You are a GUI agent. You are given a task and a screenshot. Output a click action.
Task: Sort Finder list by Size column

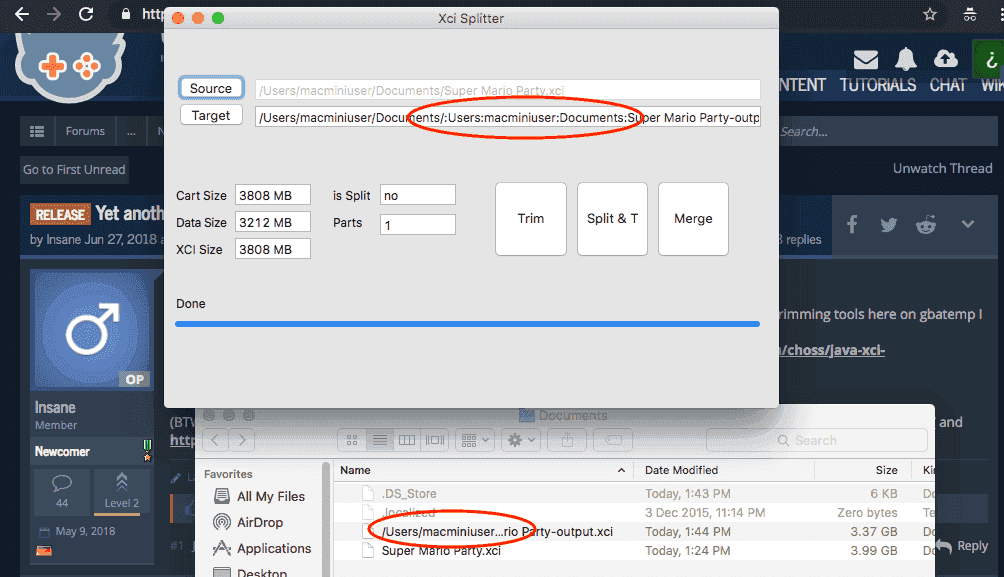point(864,470)
